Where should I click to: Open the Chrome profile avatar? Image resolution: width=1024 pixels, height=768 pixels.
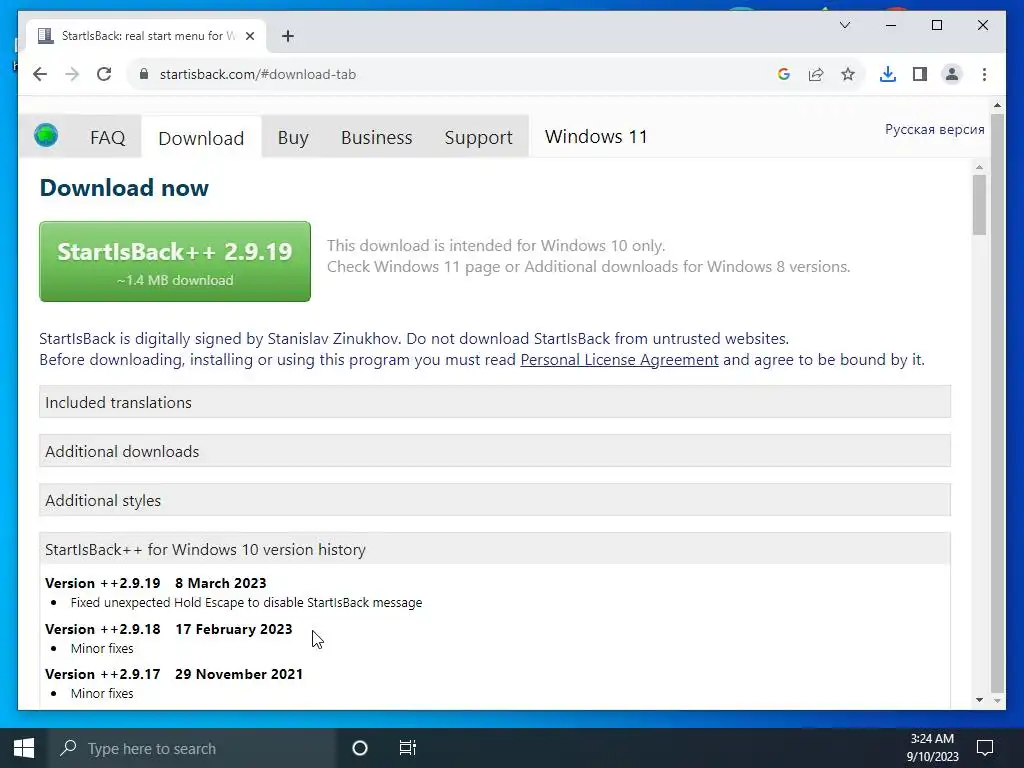point(952,74)
